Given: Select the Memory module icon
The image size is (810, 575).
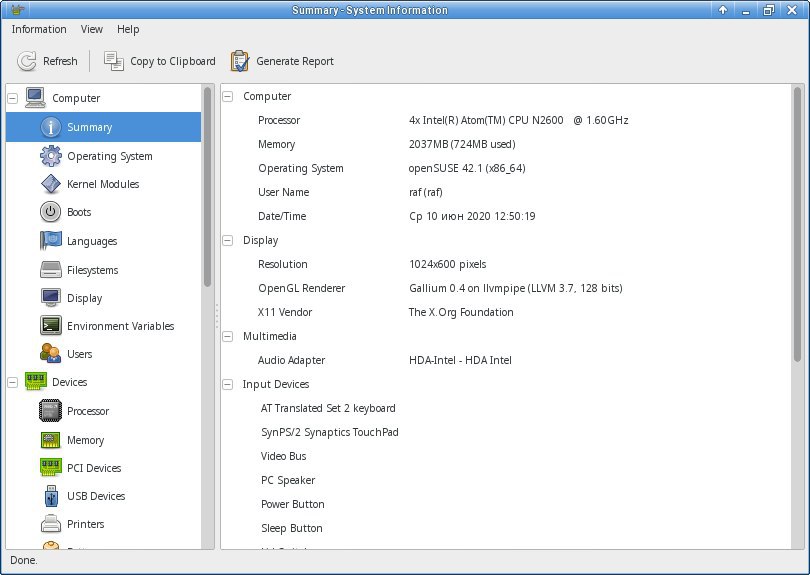Looking at the screenshot, I should [x=51, y=440].
